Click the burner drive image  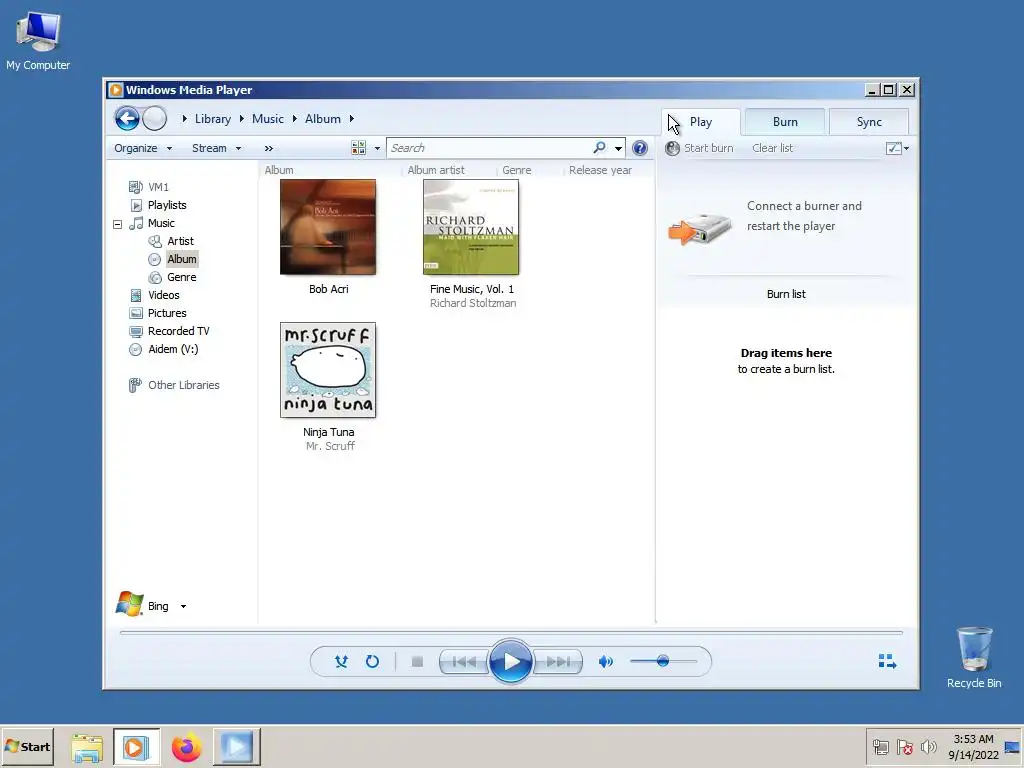pos(700,230)
